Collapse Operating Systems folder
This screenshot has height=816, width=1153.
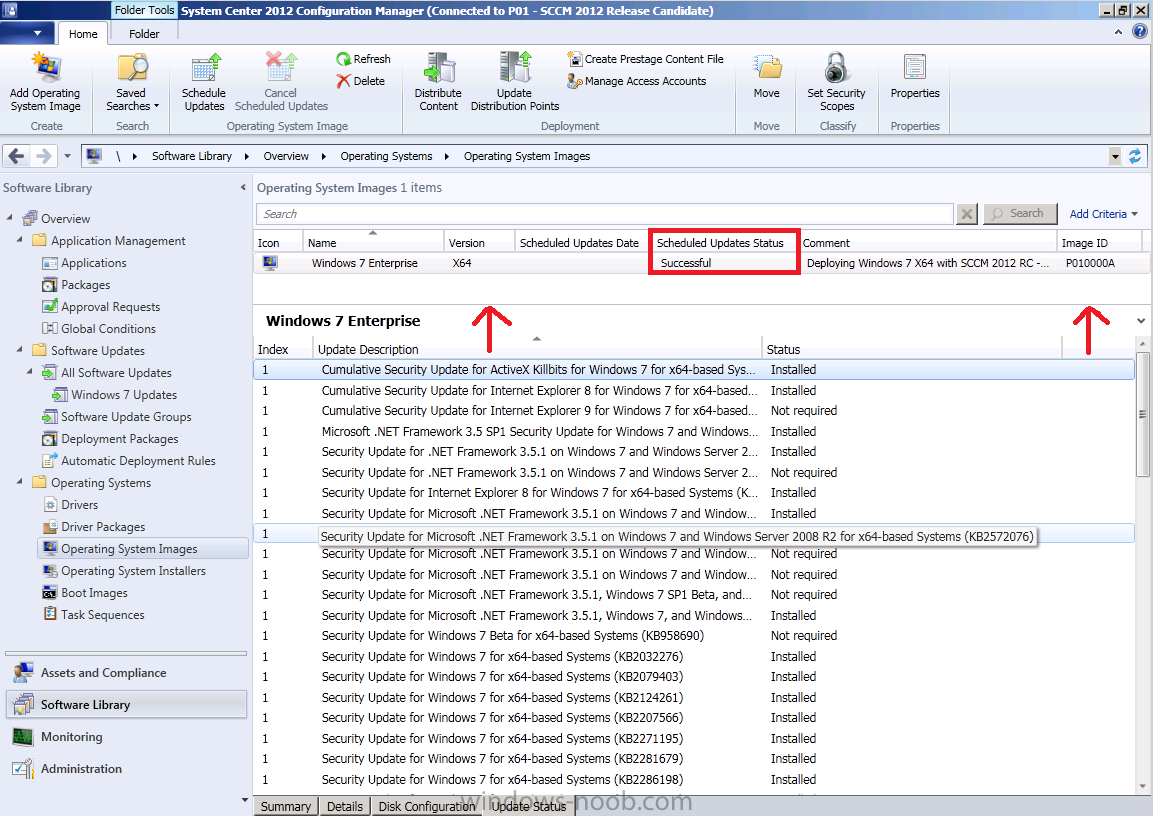20,482
